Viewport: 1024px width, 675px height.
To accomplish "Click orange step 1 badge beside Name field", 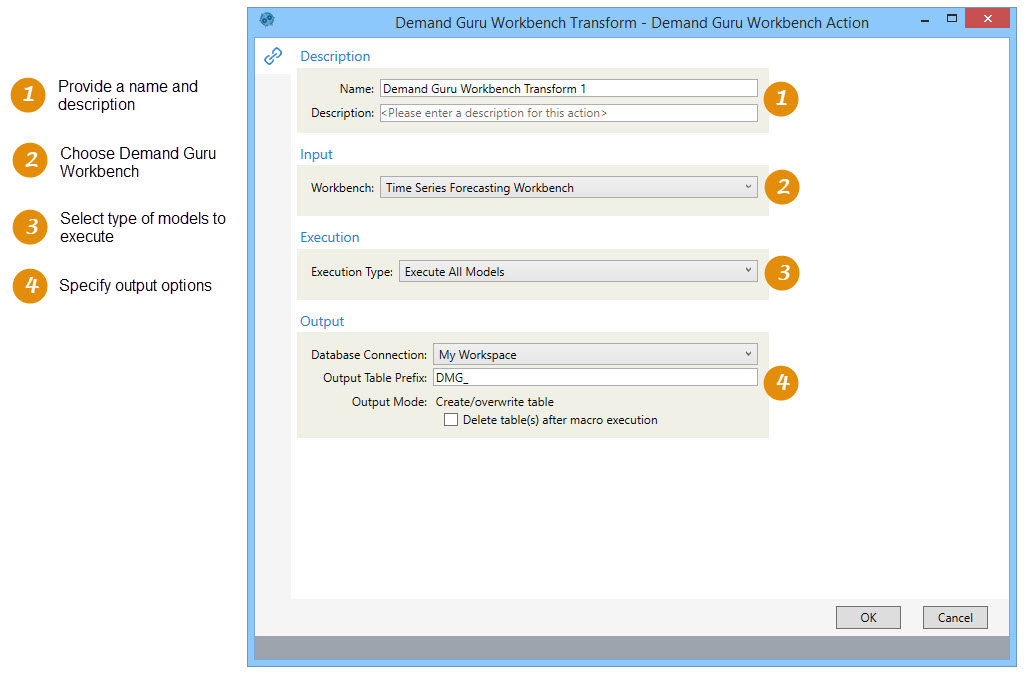I will (781, 98).
